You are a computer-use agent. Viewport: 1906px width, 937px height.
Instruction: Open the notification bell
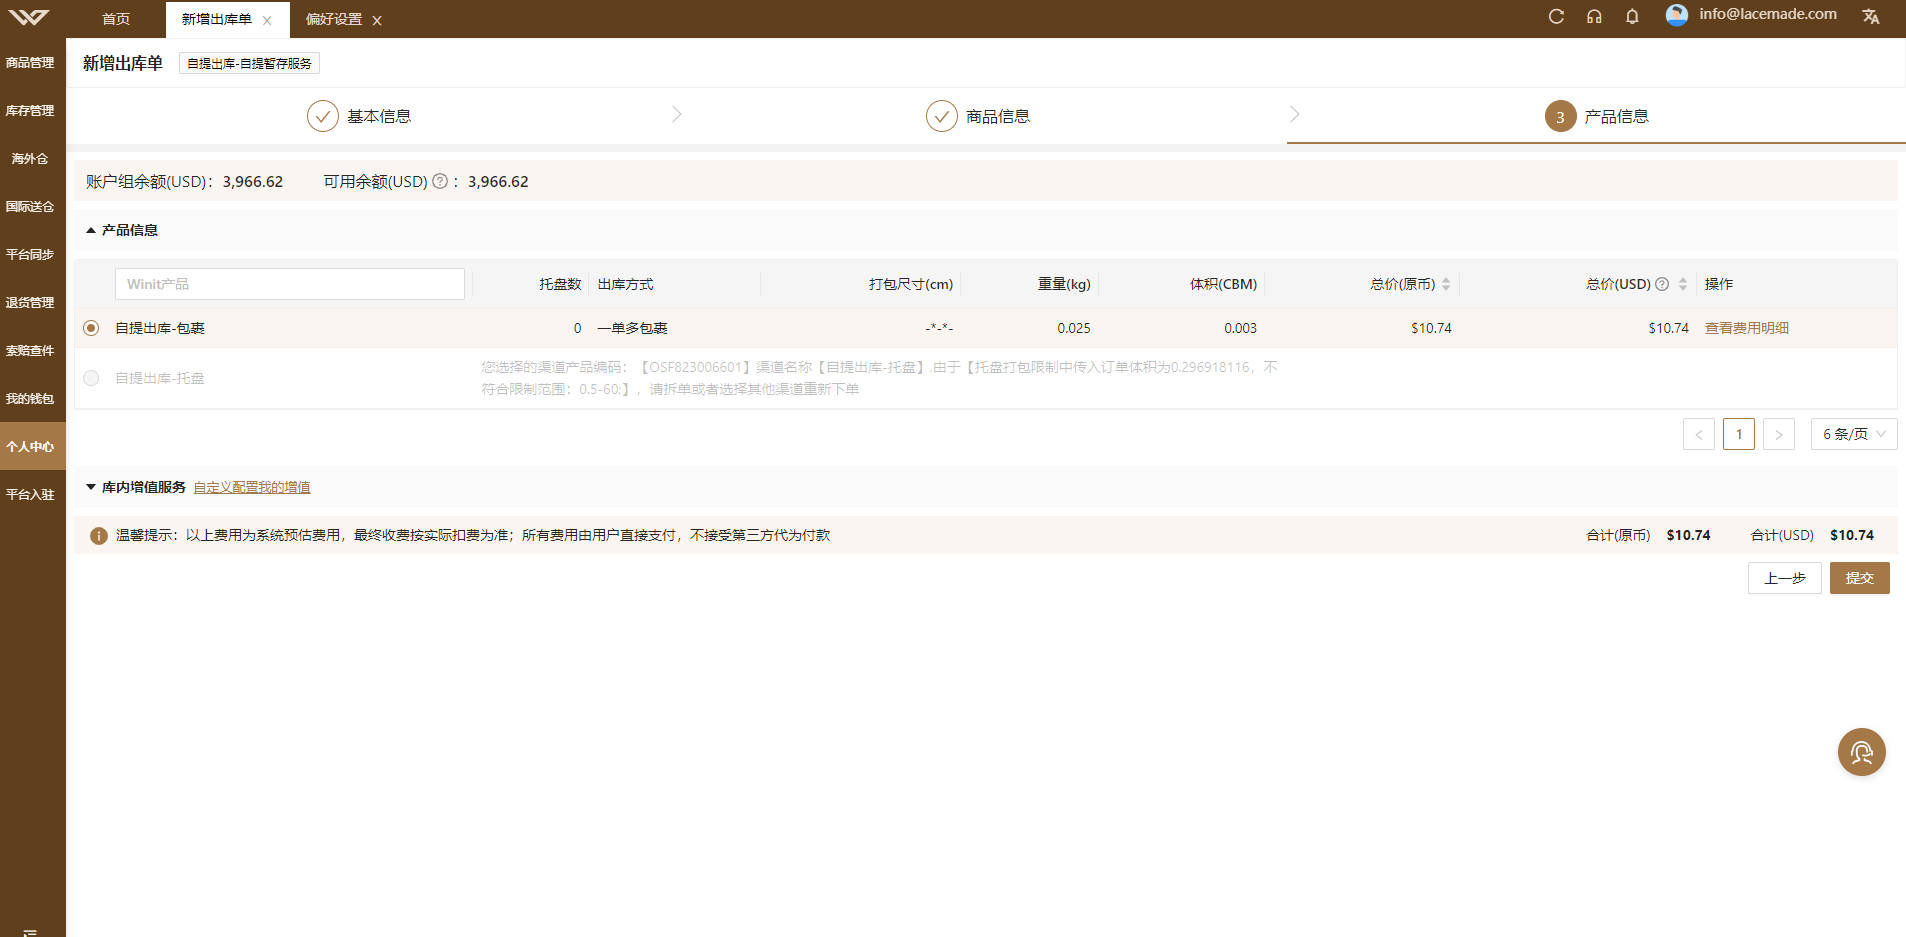[1632, 16]
